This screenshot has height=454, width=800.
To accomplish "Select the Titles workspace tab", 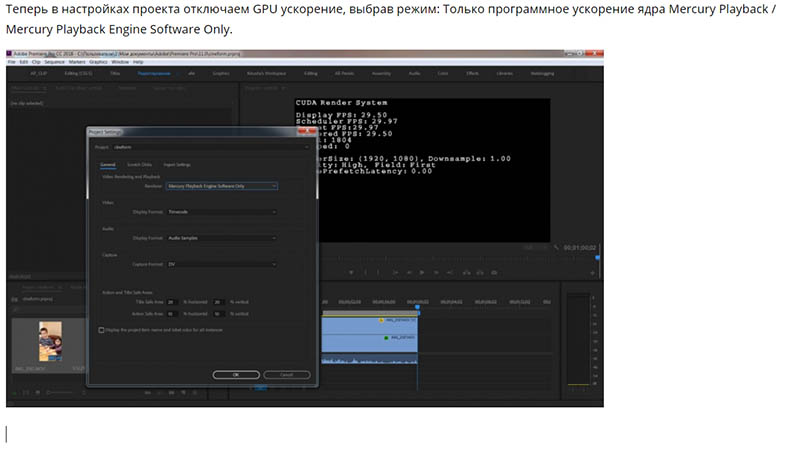I will tap(115, 73).
